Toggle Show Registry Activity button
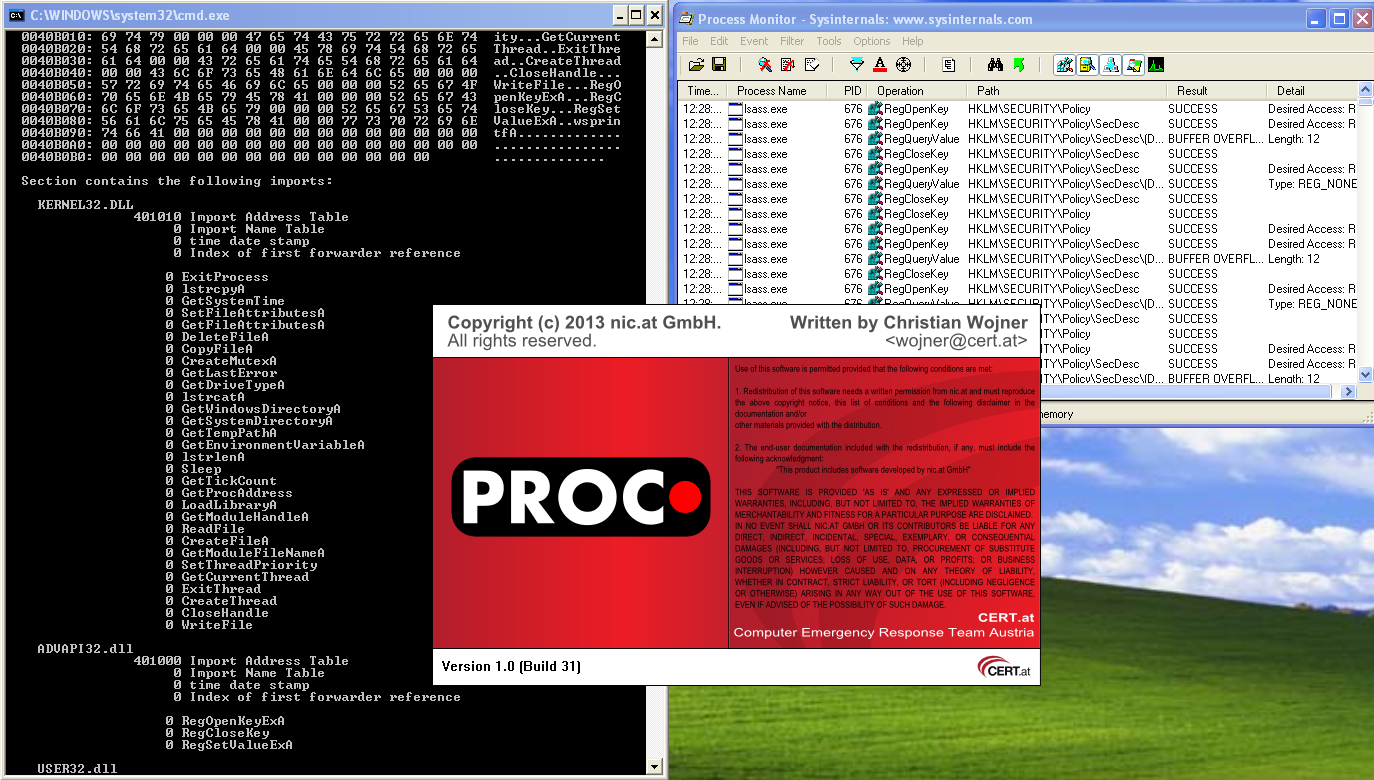Image resolution: width=1374 pixels, height=780 pixels. (x=1065, y=65)
